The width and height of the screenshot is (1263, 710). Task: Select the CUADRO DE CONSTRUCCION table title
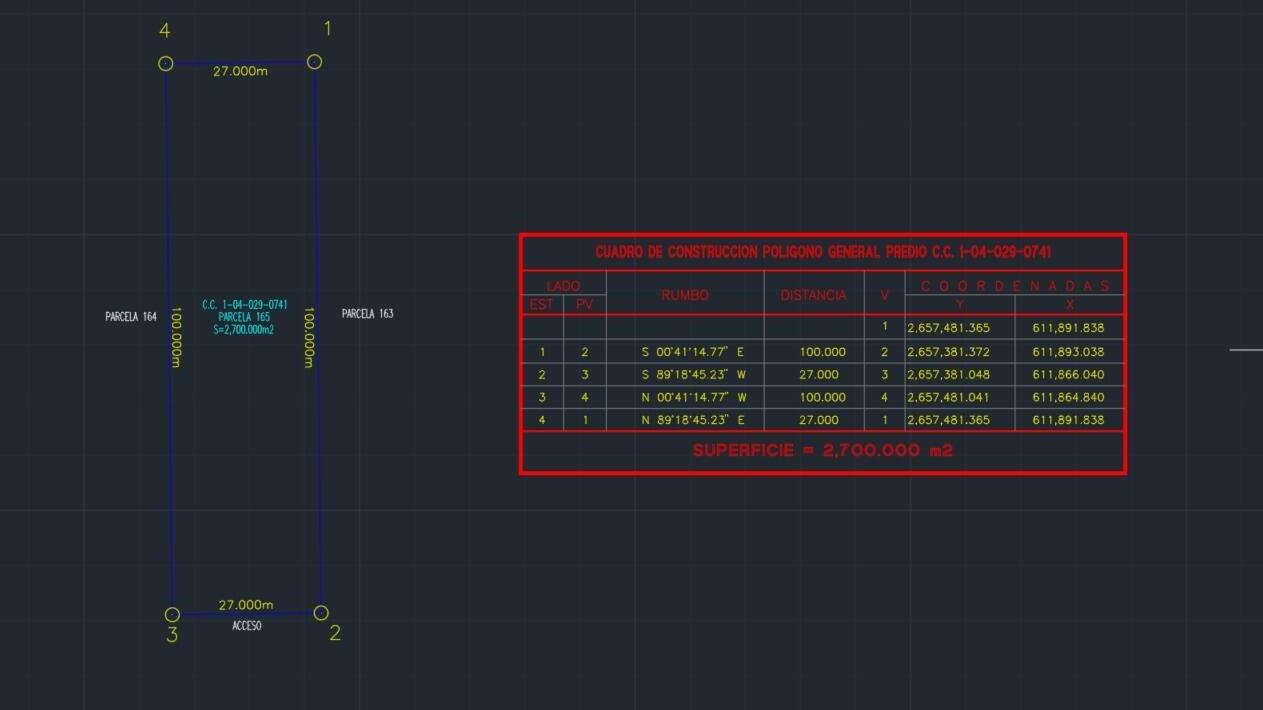click(822, 252)
